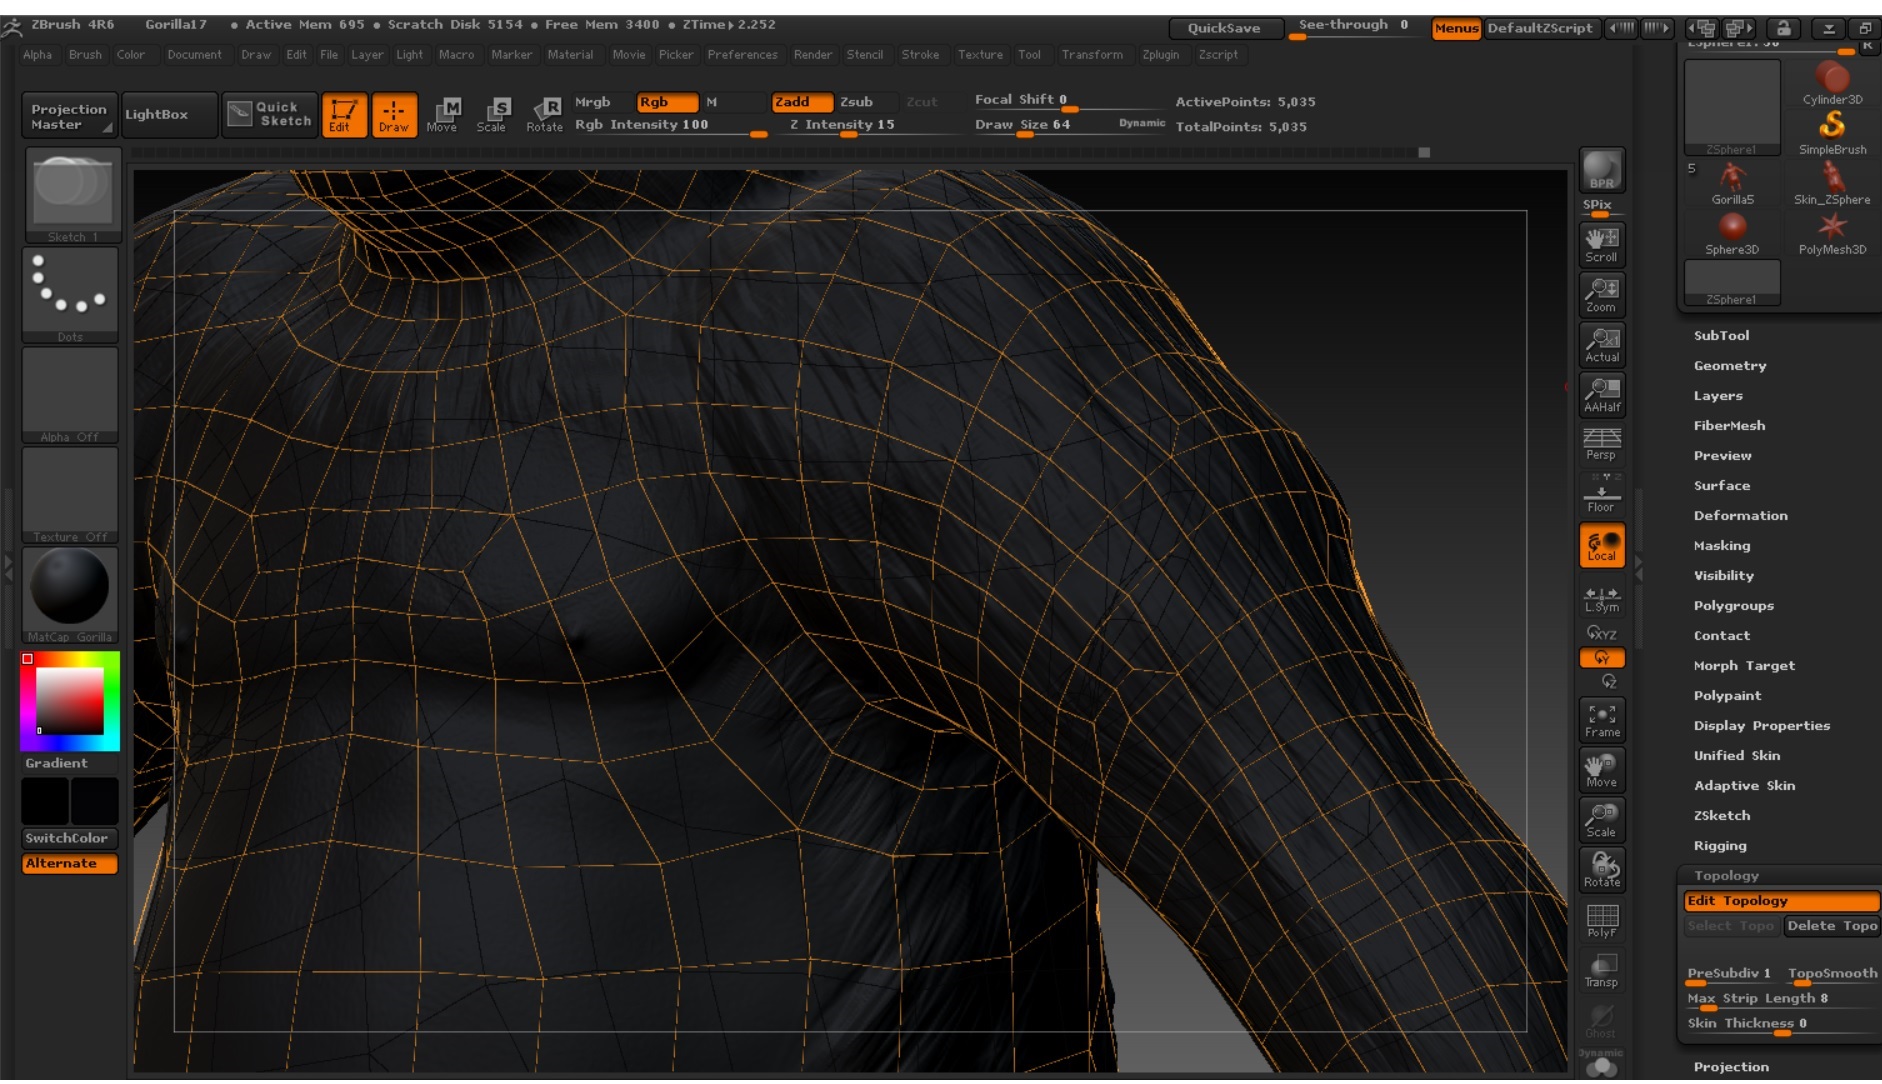1882x1084 pixels.
Task: Toggle Edit Topology button
Action: pos(1781,901)
